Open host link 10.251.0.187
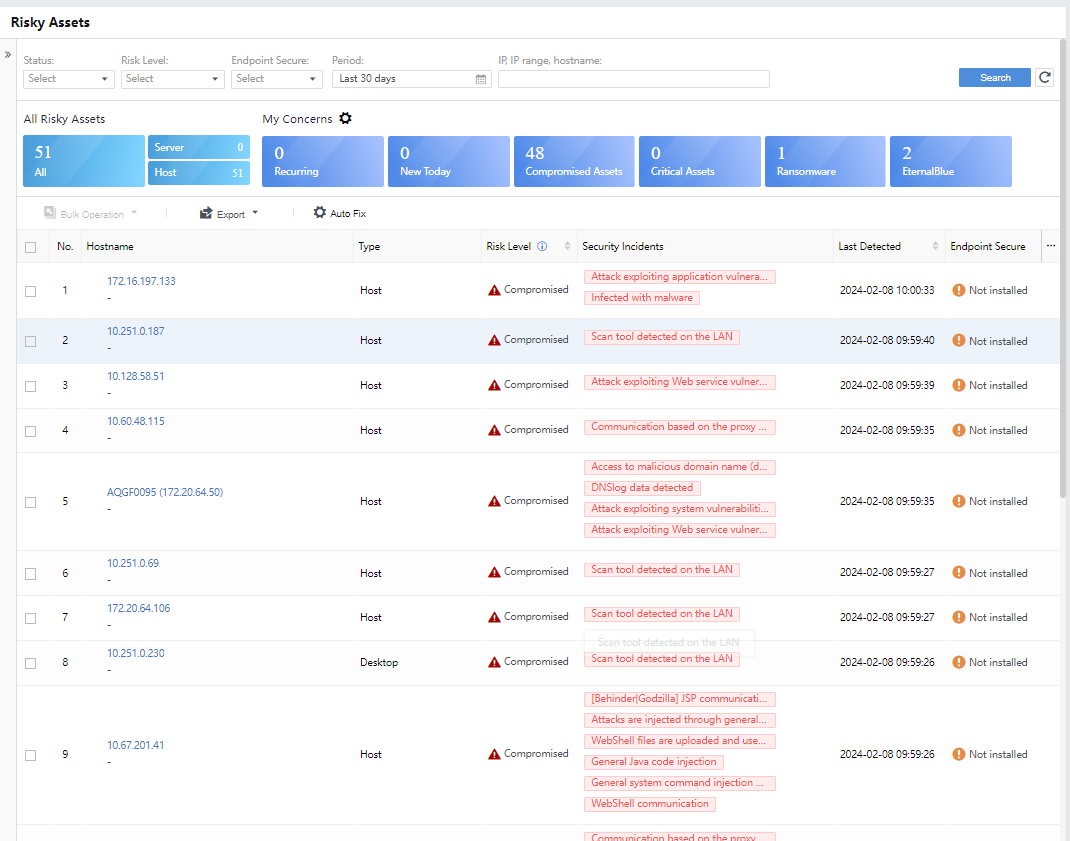1070x841 pixels. pos(136,331)
